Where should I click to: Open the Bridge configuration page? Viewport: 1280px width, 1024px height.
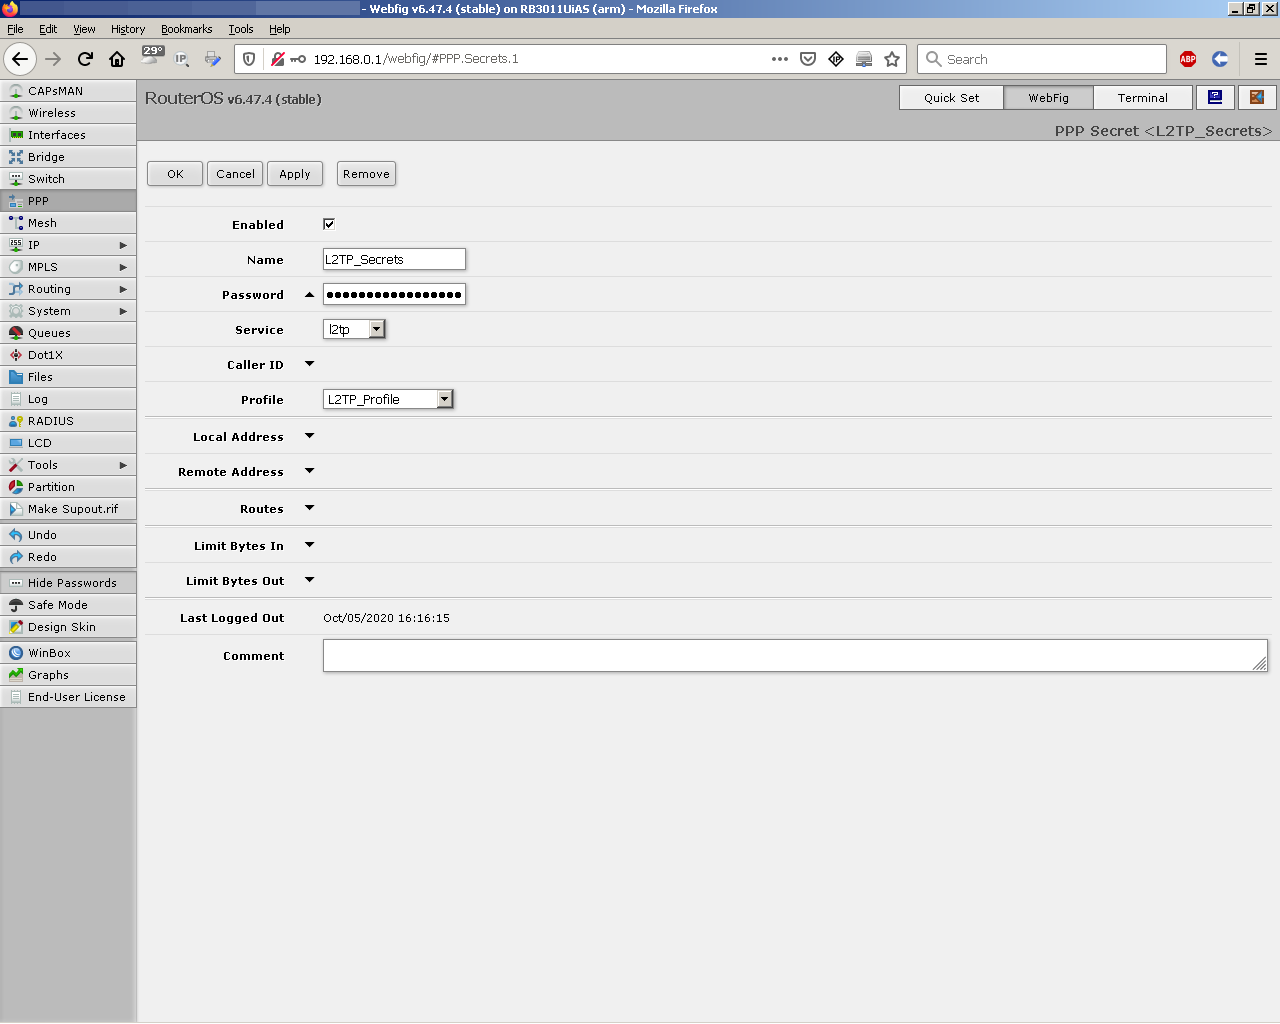point(68,157)
